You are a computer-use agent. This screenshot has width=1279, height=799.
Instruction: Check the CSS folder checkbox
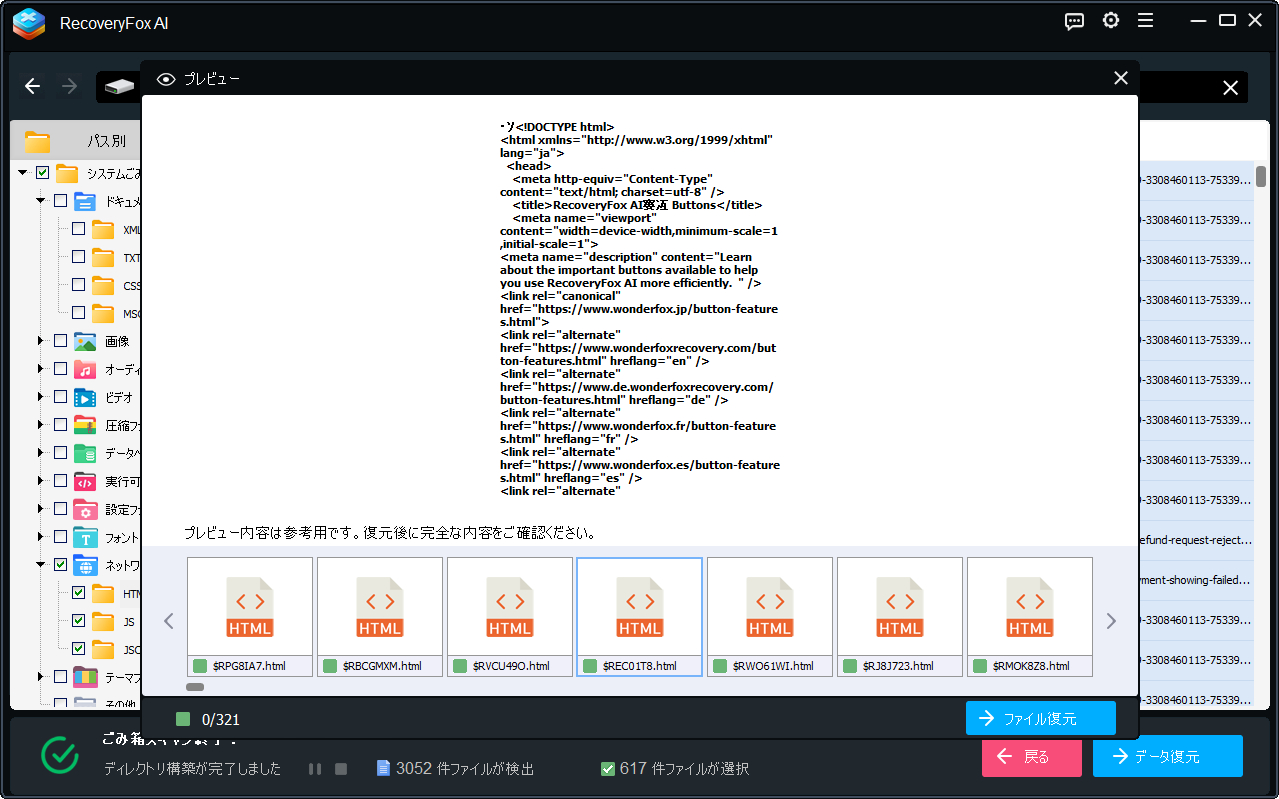point(78,285)
